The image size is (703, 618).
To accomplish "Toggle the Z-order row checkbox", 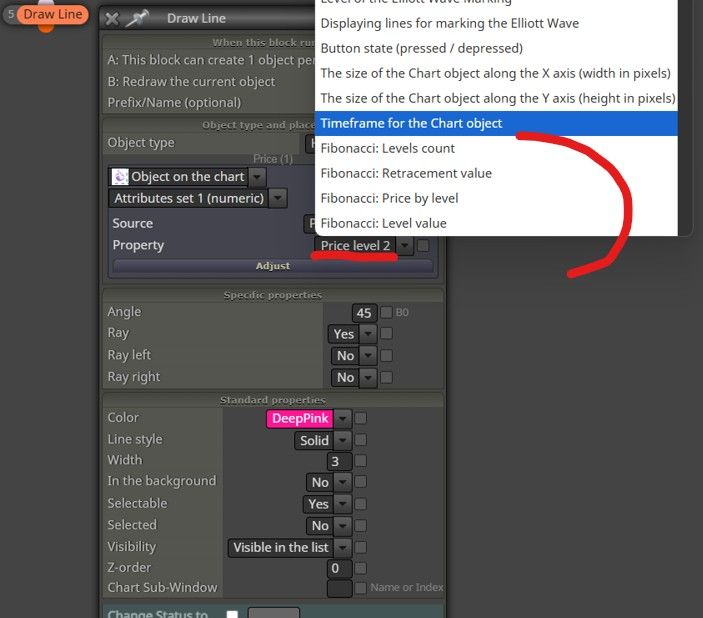I will click(x=360, y=568).
